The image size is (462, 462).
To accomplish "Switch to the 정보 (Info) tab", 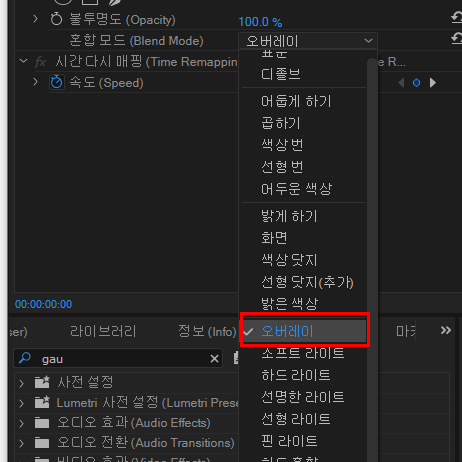I will tap(207, 331).
